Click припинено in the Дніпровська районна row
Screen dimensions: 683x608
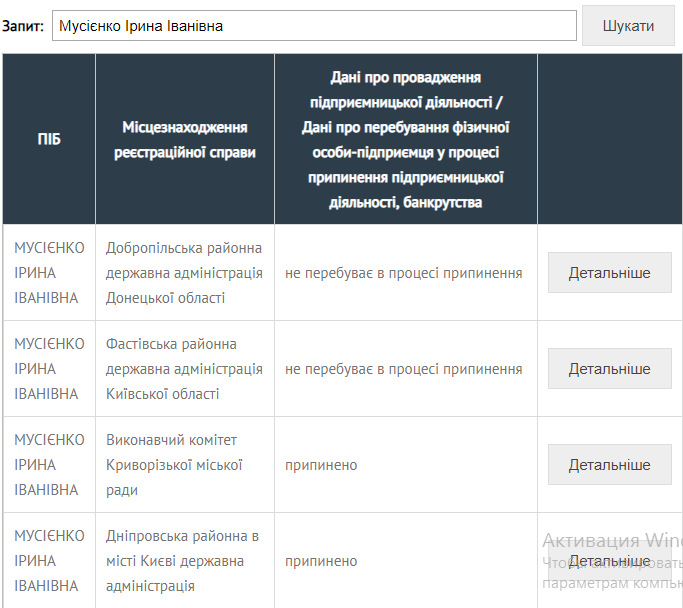[321, 561]
